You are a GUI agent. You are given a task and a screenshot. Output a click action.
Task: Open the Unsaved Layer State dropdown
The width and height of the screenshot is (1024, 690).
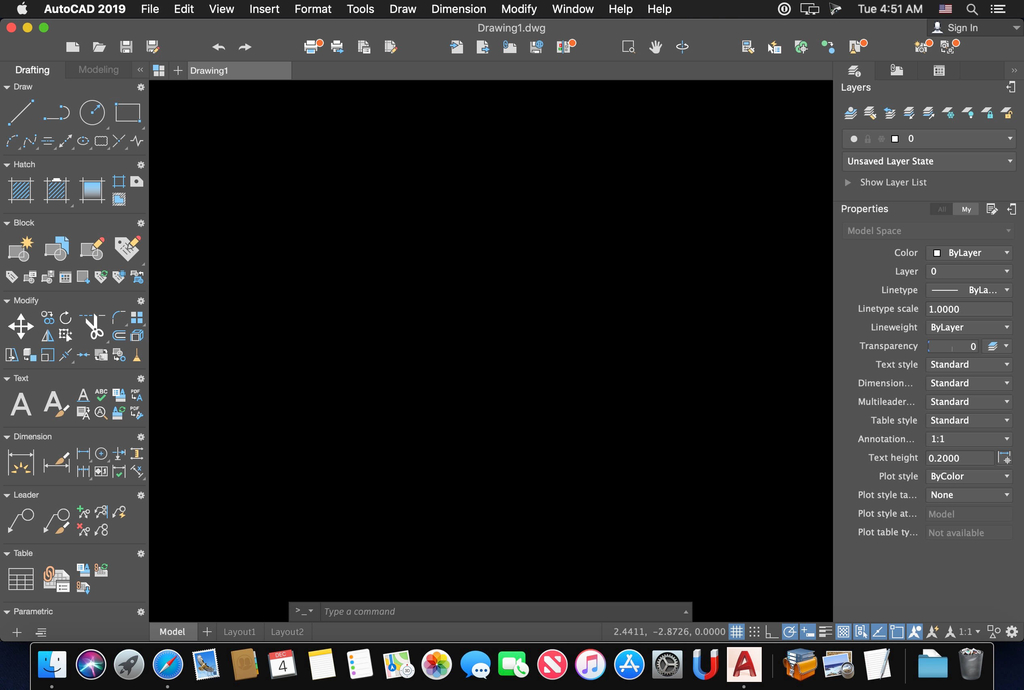[x=928, y=161]
